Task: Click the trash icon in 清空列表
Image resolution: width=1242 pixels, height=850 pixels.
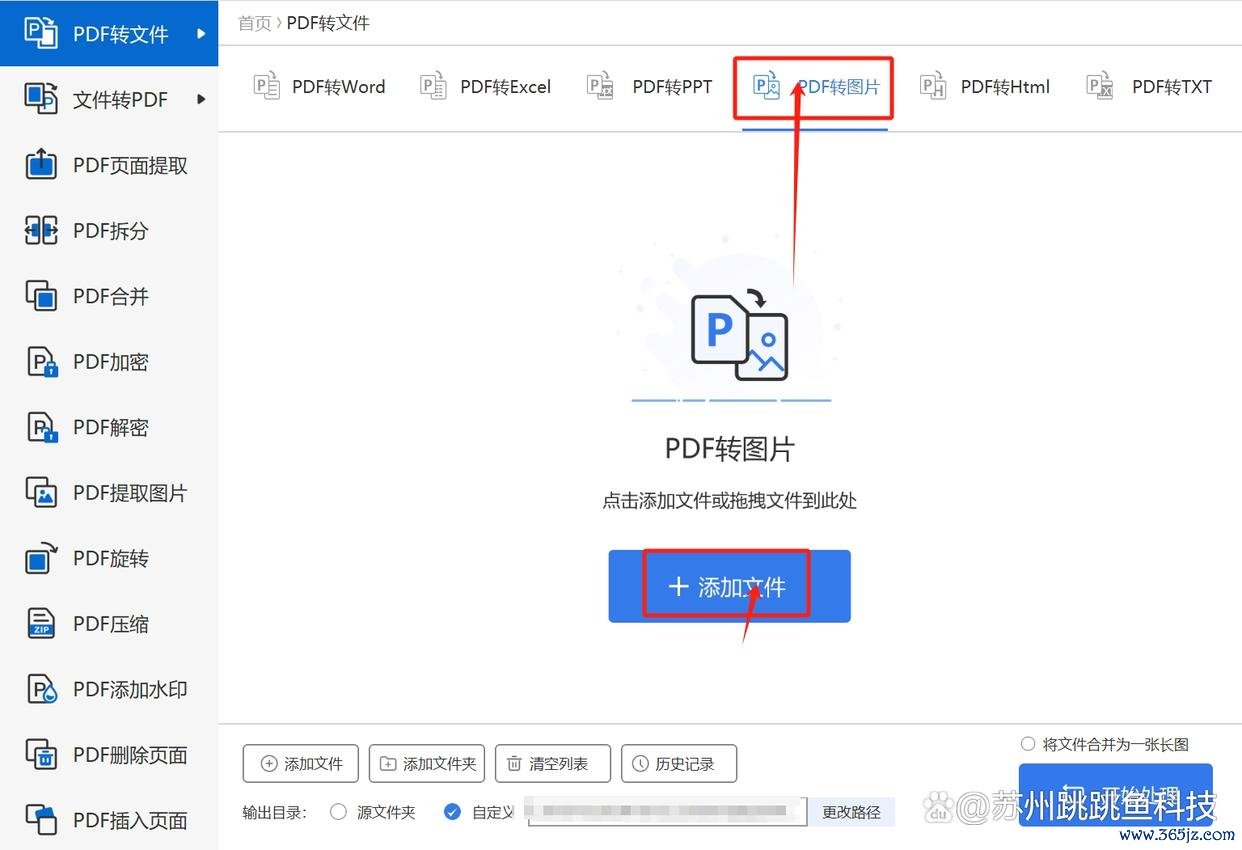Action: 514,764
